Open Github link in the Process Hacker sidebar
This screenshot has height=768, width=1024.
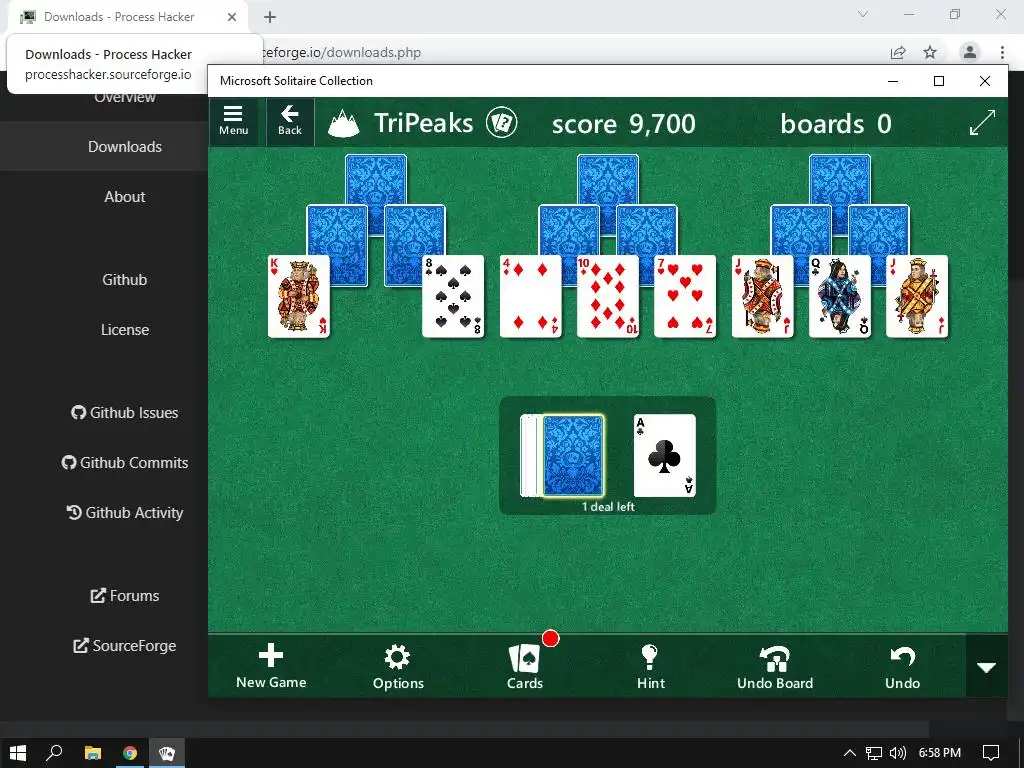(125, 280)
